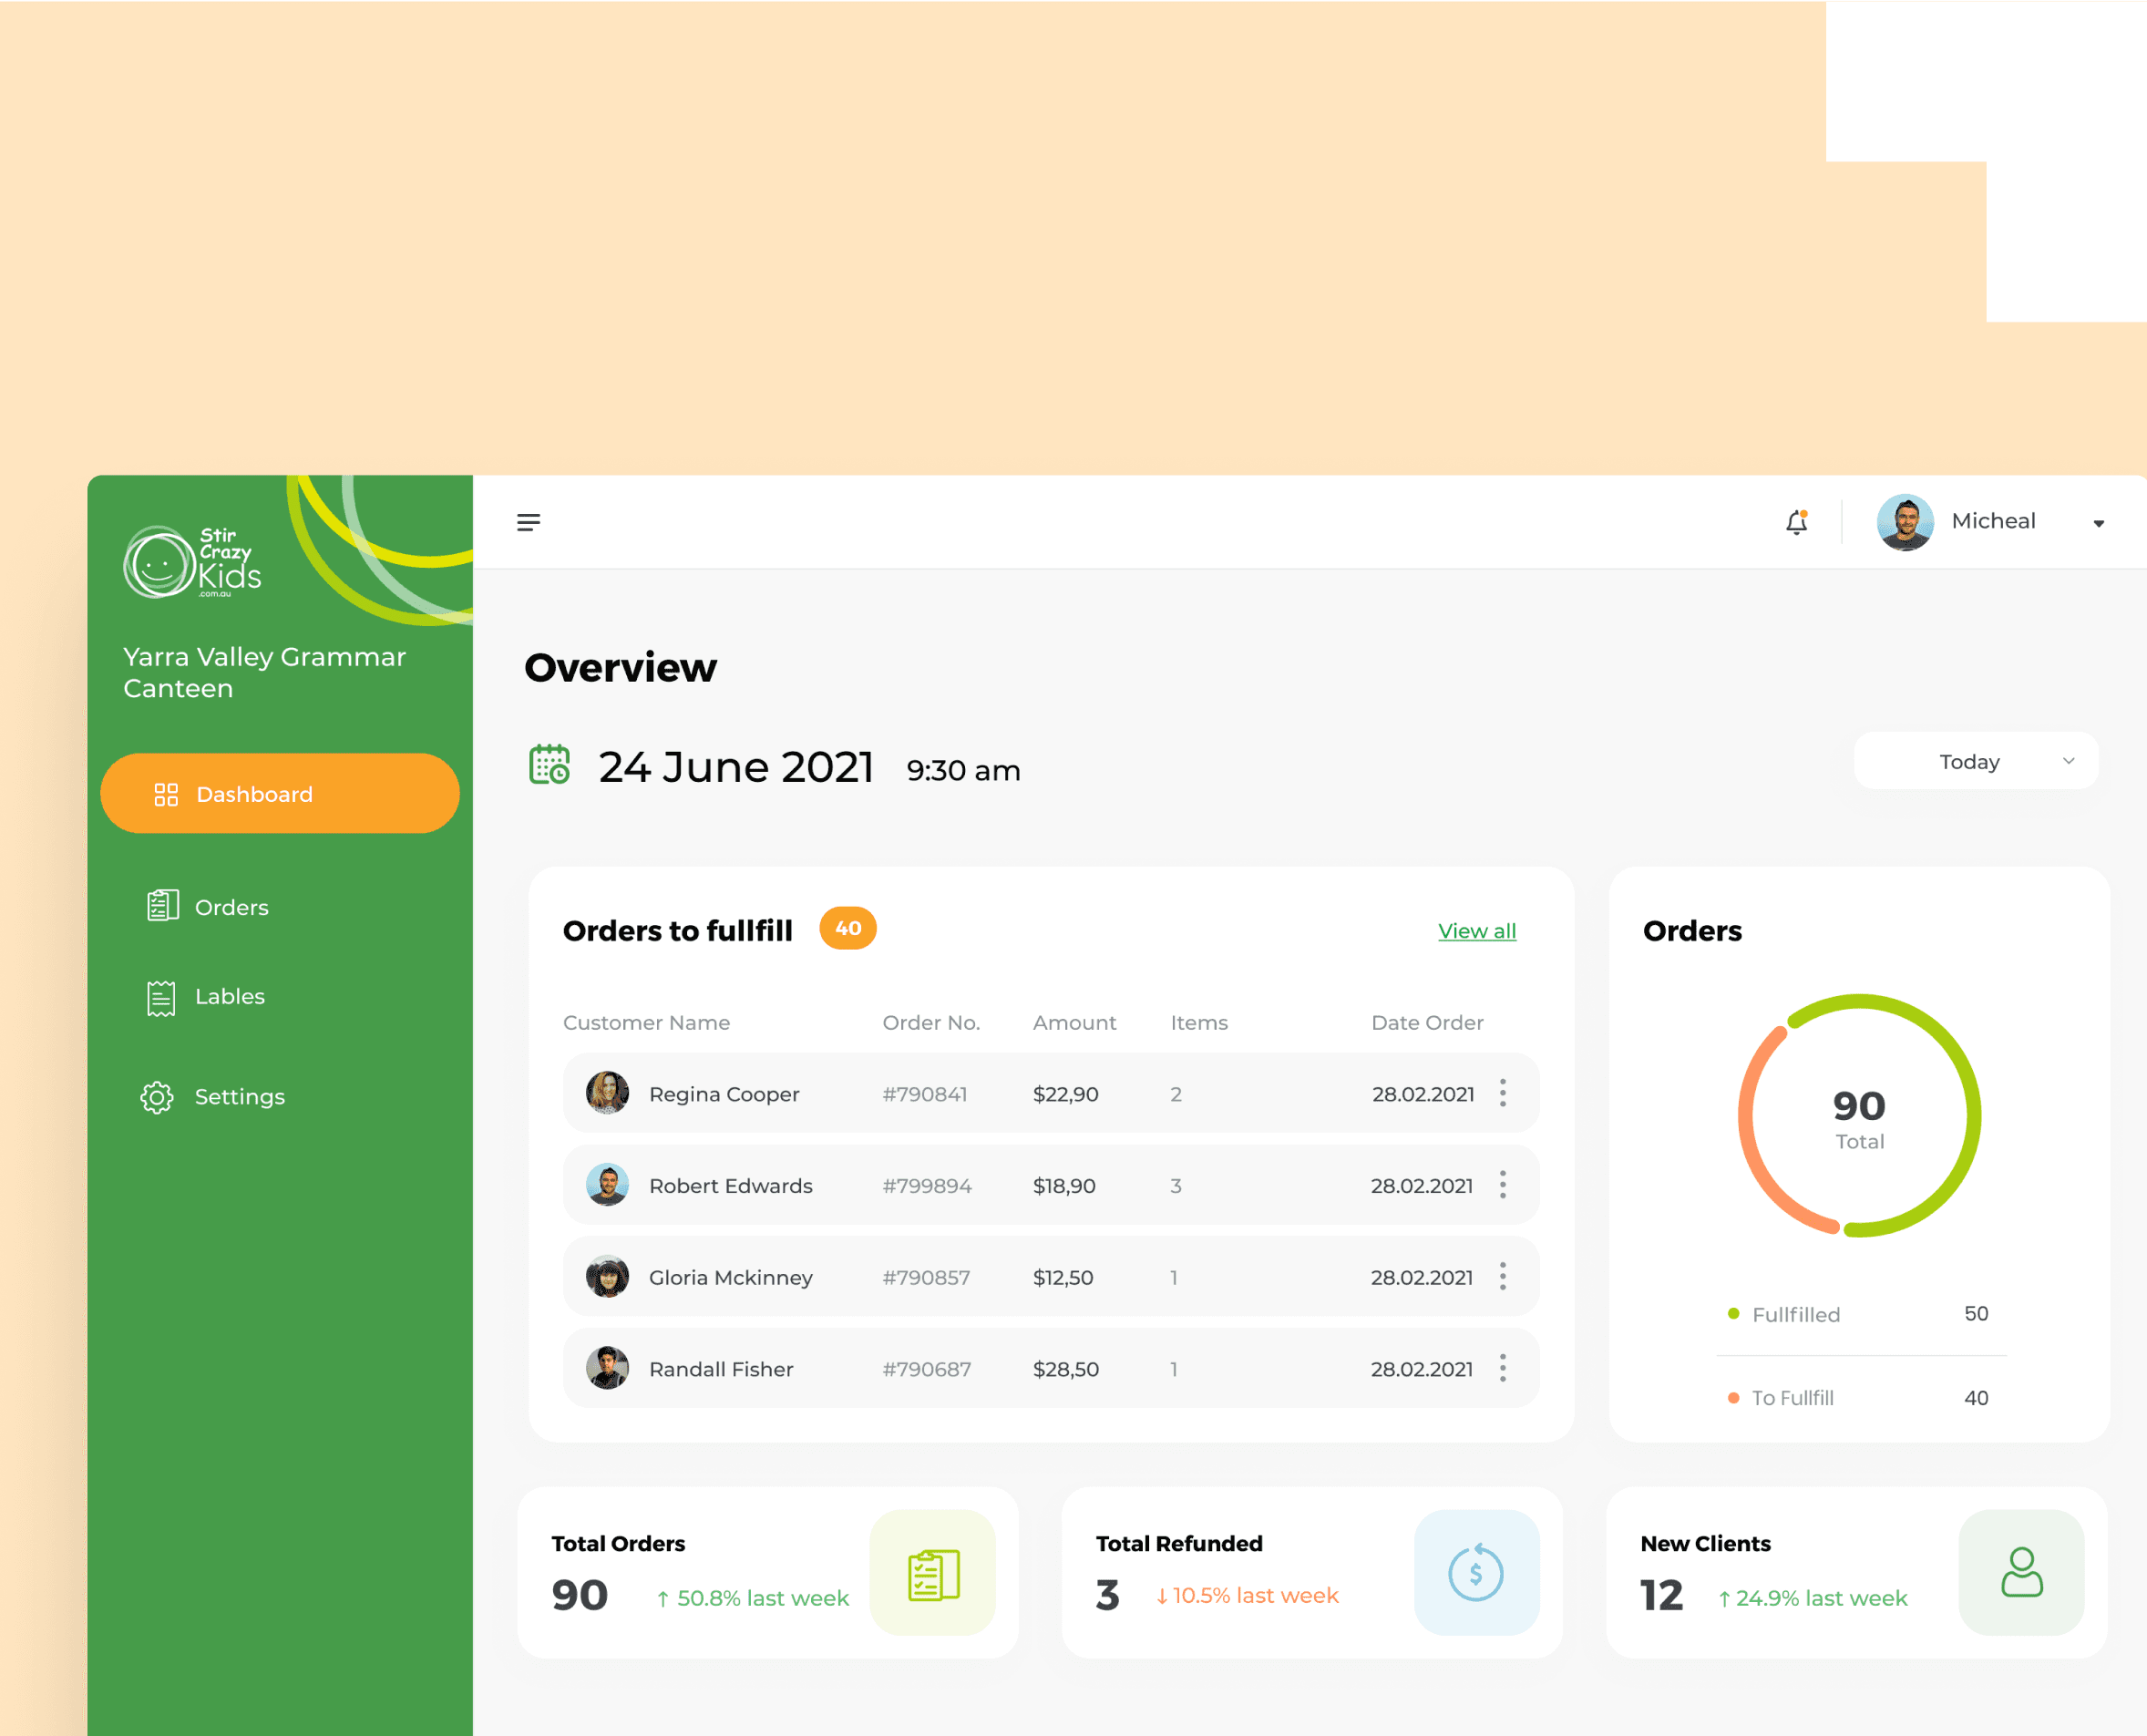
Task: Click the New Clients person icon
Action: point(2022,1572)
